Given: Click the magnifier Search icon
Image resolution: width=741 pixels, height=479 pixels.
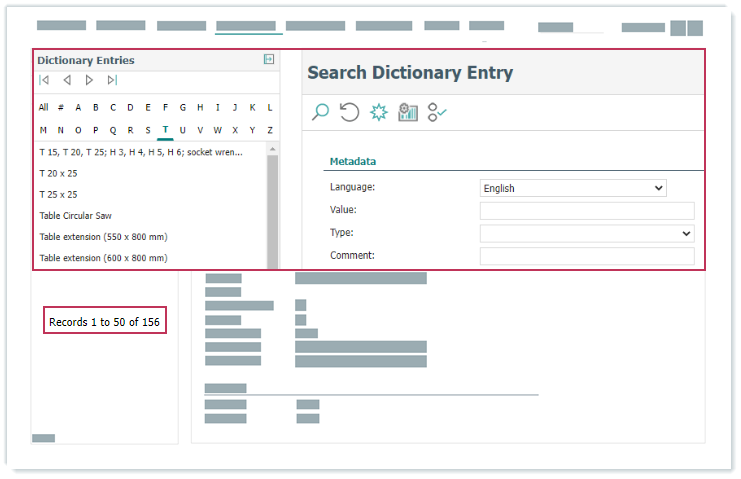Looking at the screenshot, I should [320, 112].
